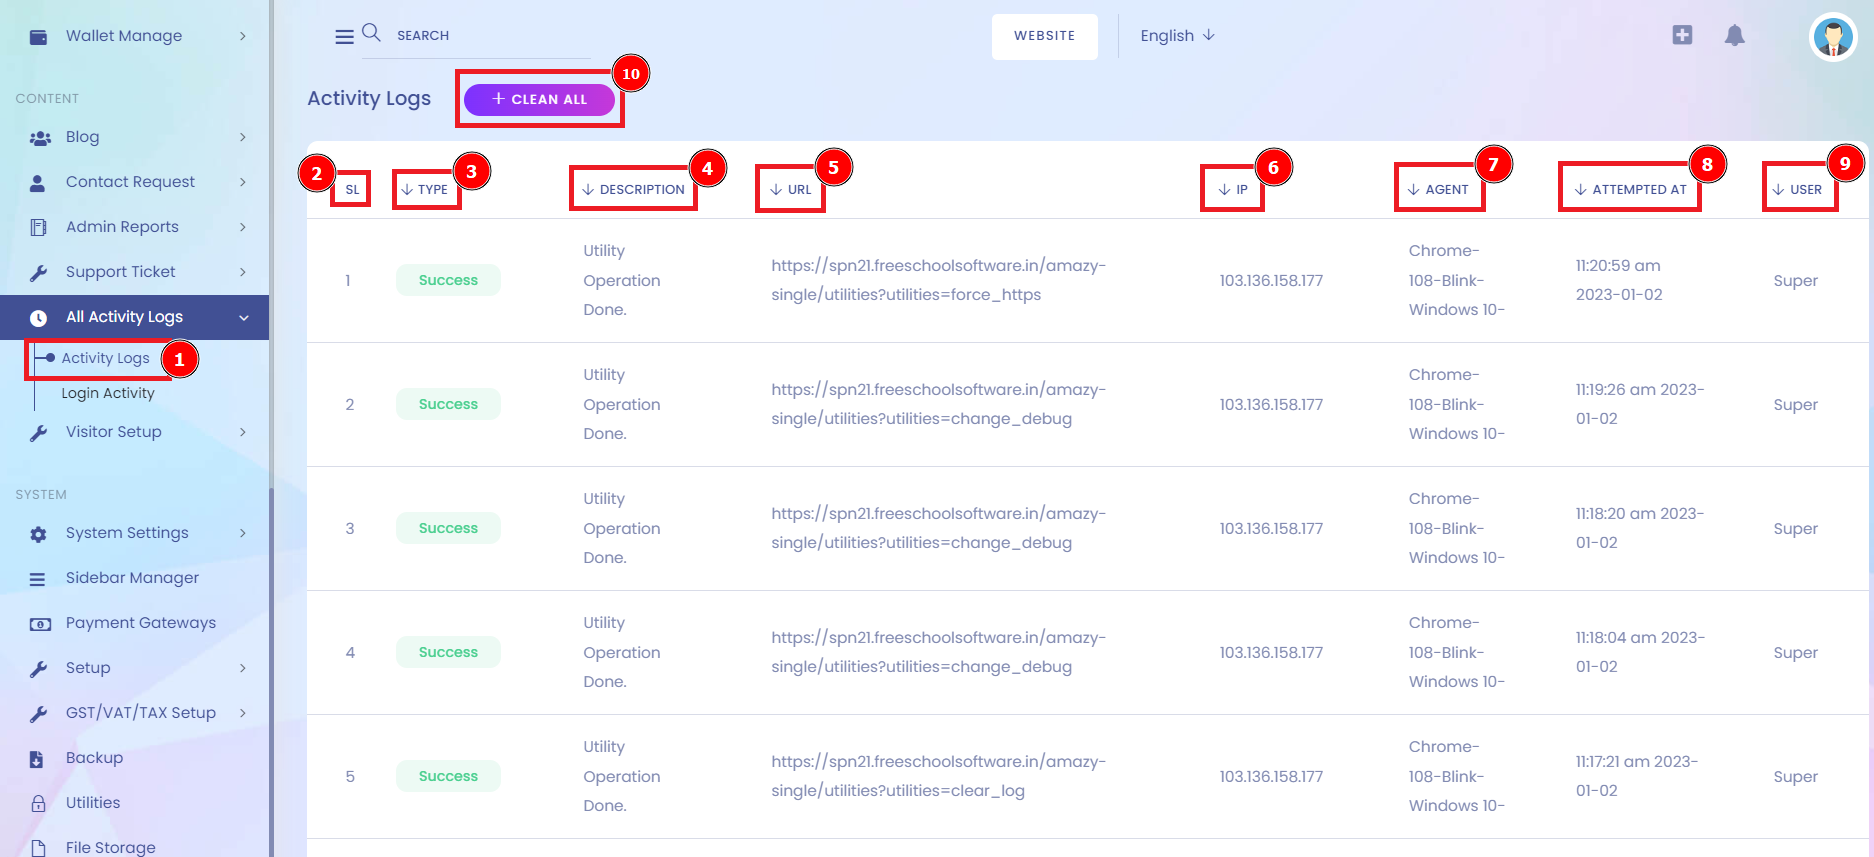Viewport: 1874px width, 857px height.
Task: Click the SL column header
Action: tap(352, 190)
